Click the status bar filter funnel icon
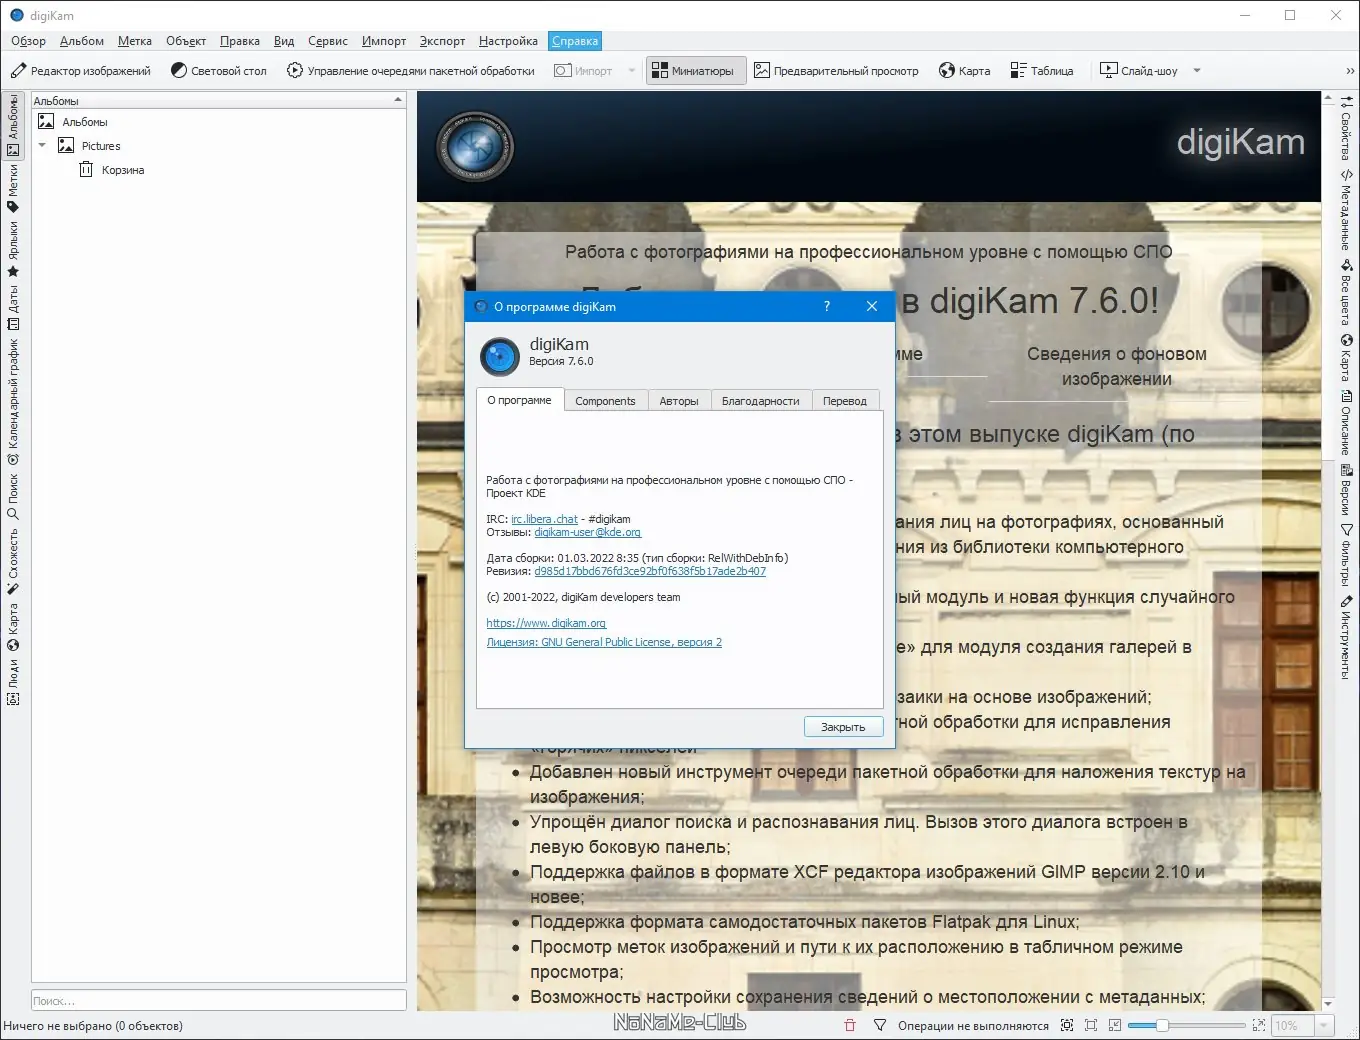The width and height of the screenshot is (1360, 1040). pyautogui.click(x=880, y=1025)
